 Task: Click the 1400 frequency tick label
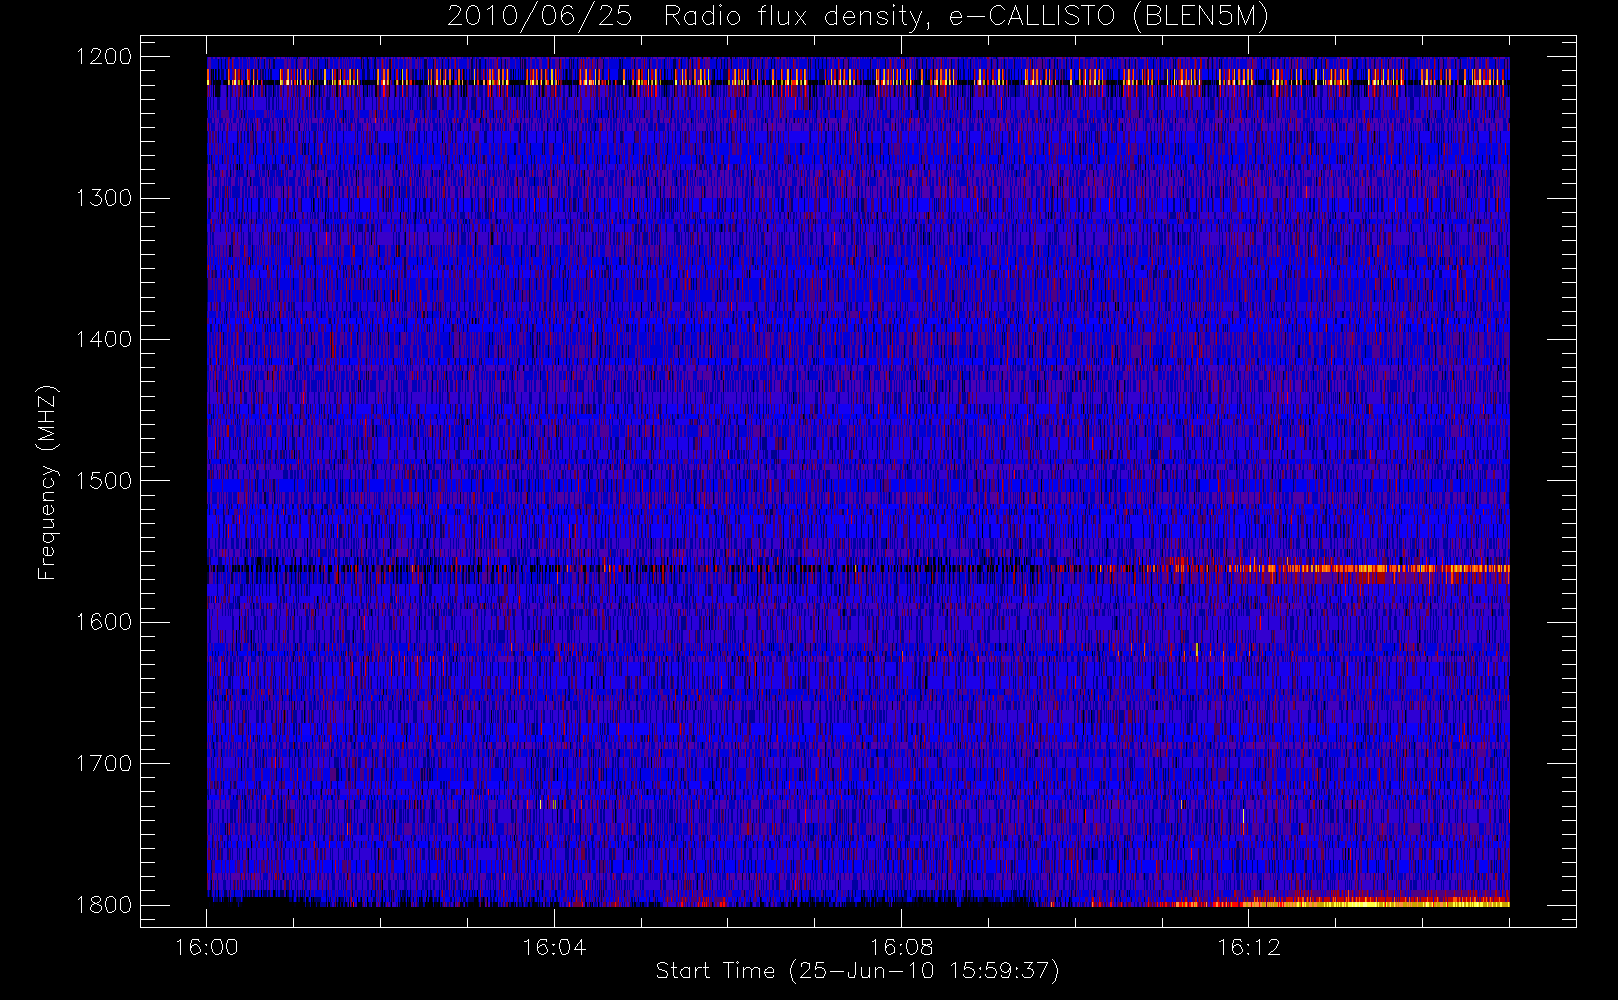pyautogui.click(x=104, y=340)
